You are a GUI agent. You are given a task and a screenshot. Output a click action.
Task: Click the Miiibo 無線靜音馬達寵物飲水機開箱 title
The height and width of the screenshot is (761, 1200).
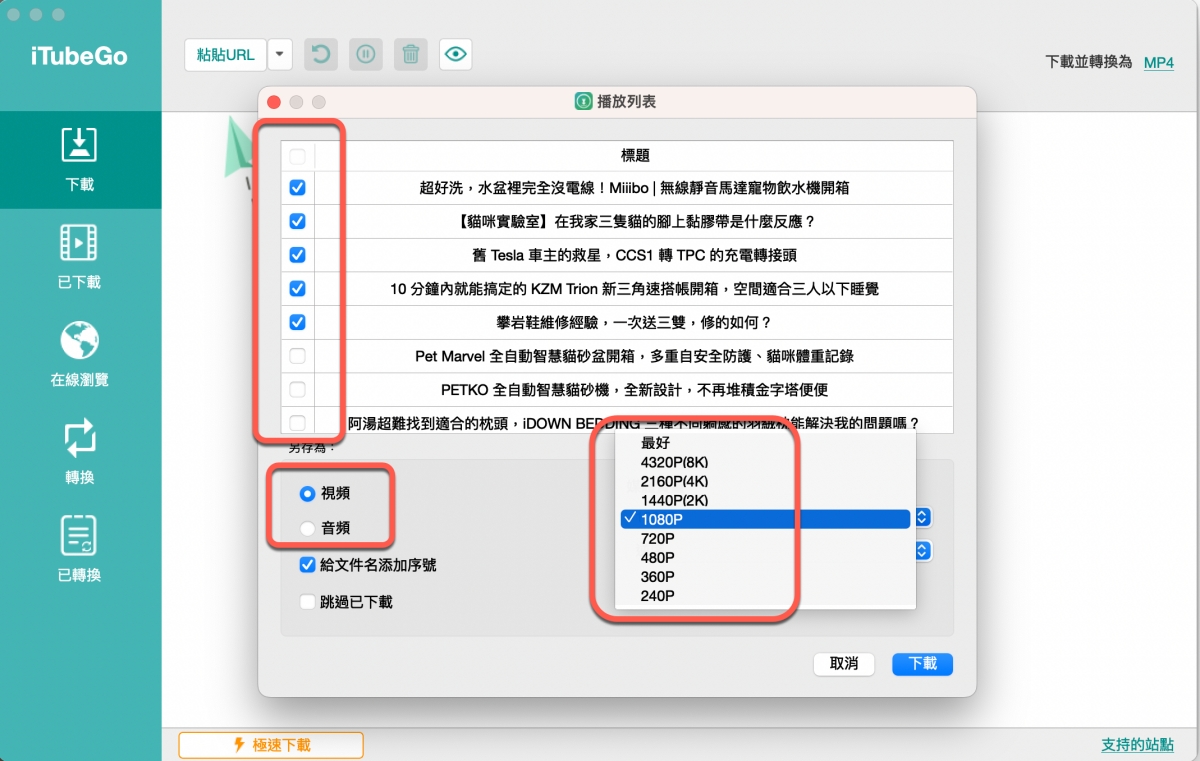(x=635, y=188)
